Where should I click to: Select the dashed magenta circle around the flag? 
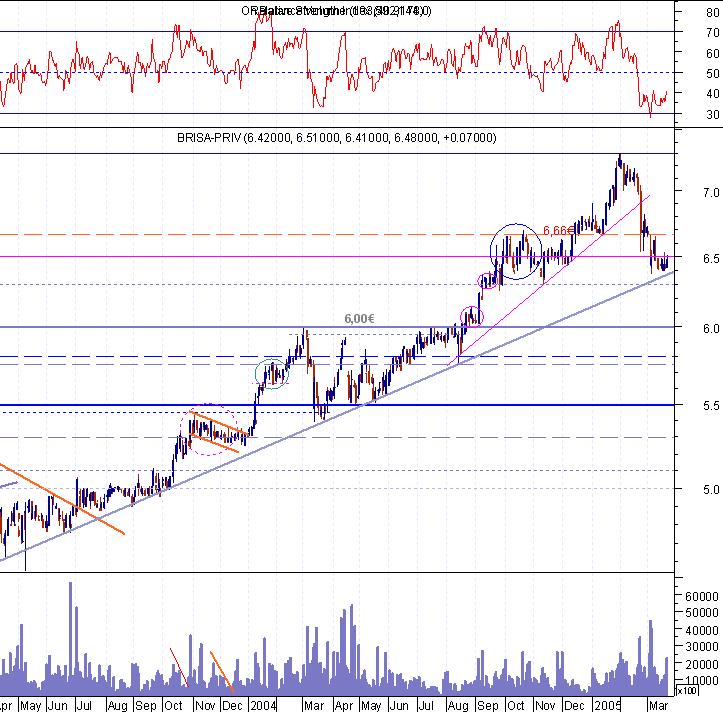point(208,430)
